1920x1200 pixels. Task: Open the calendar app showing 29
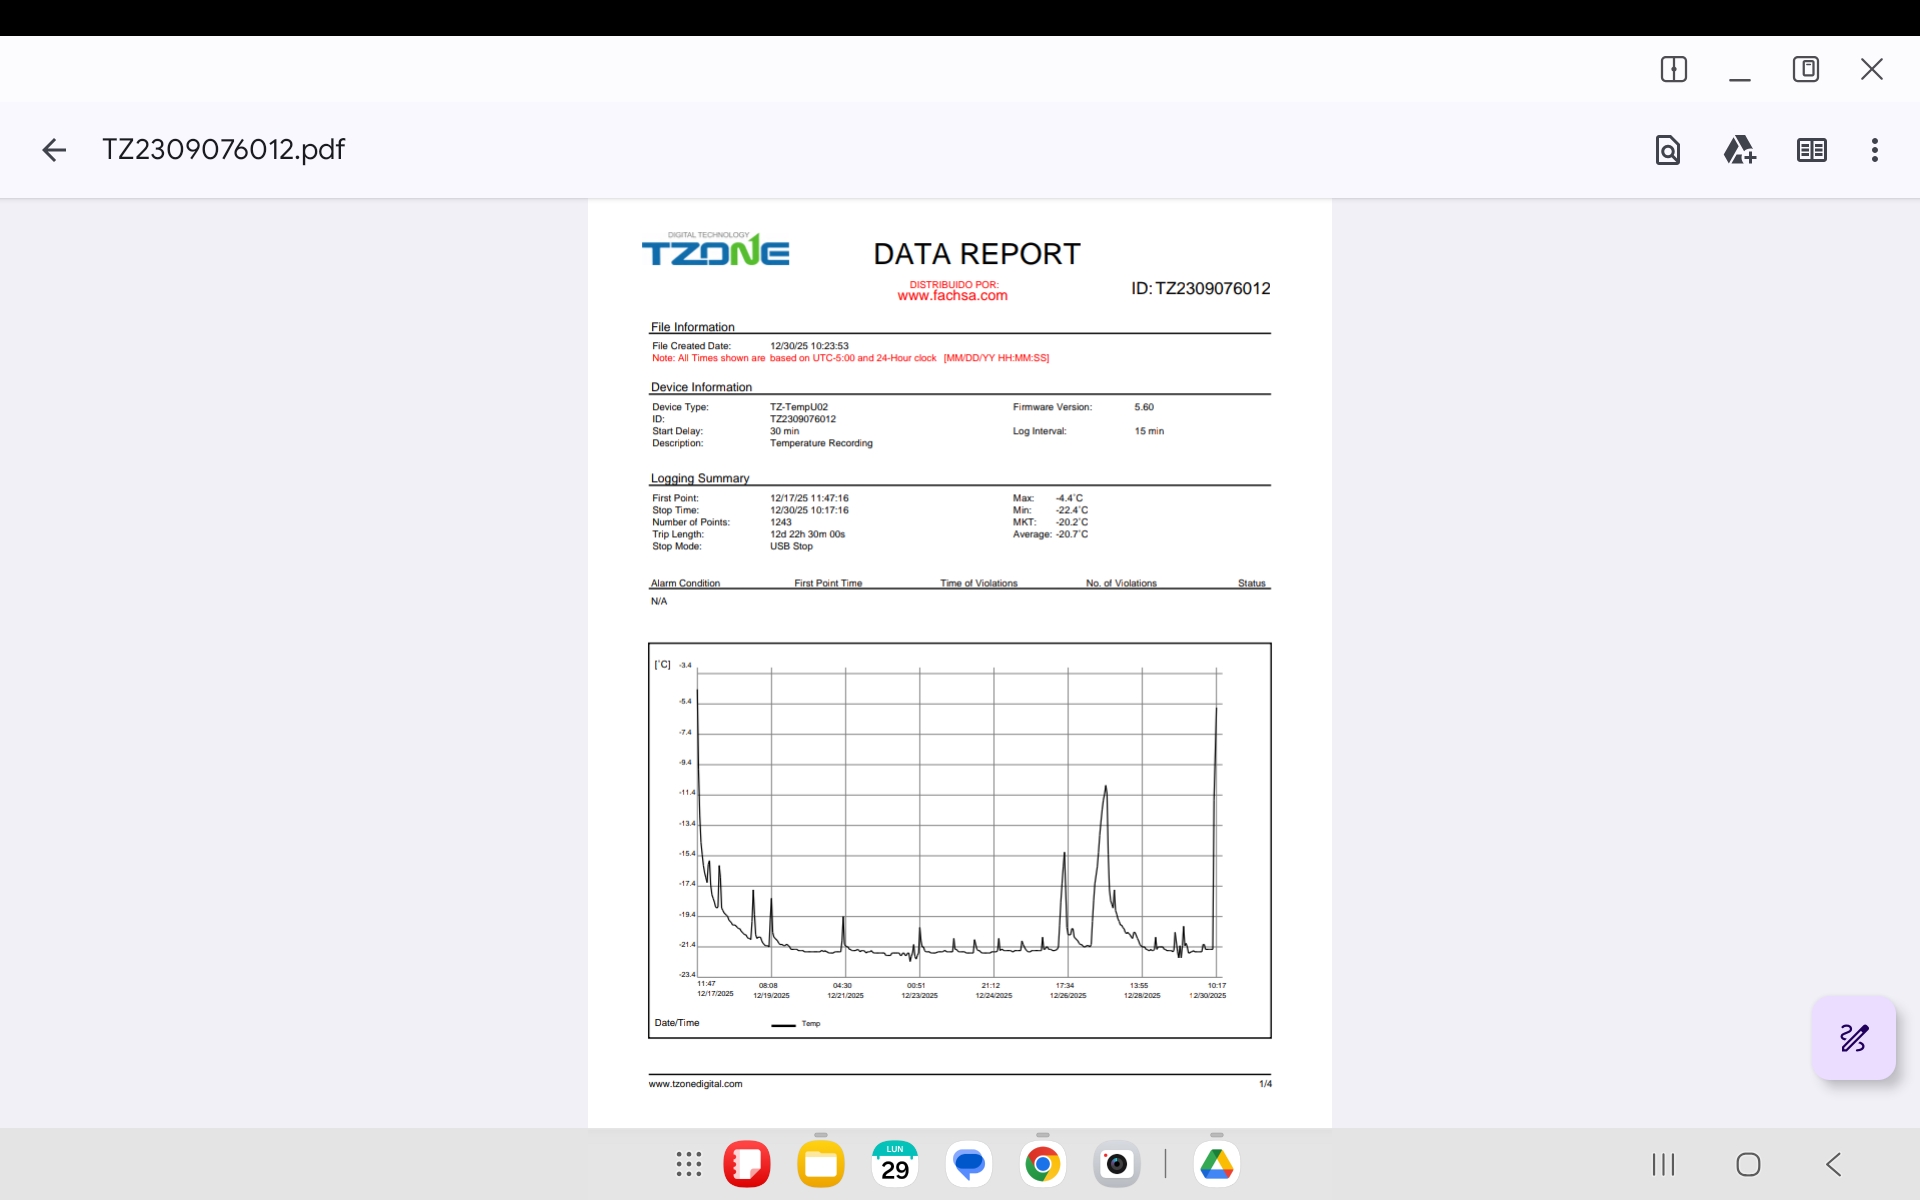click(895, 1164)
